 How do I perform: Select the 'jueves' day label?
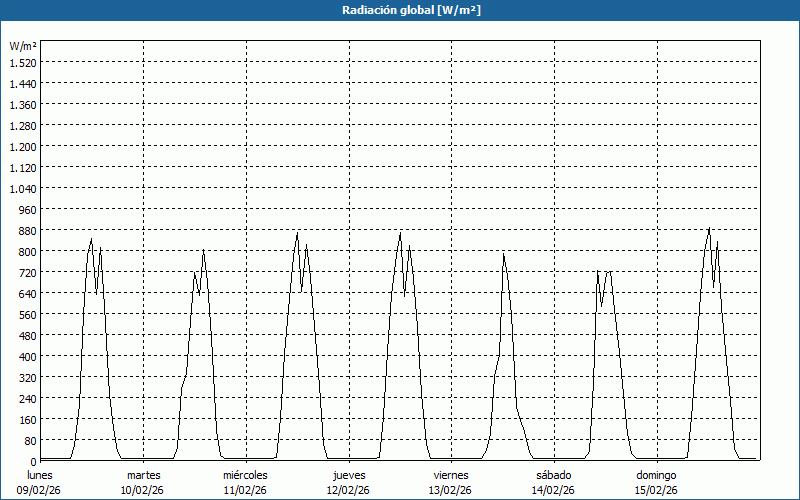[x=348, y=474]
